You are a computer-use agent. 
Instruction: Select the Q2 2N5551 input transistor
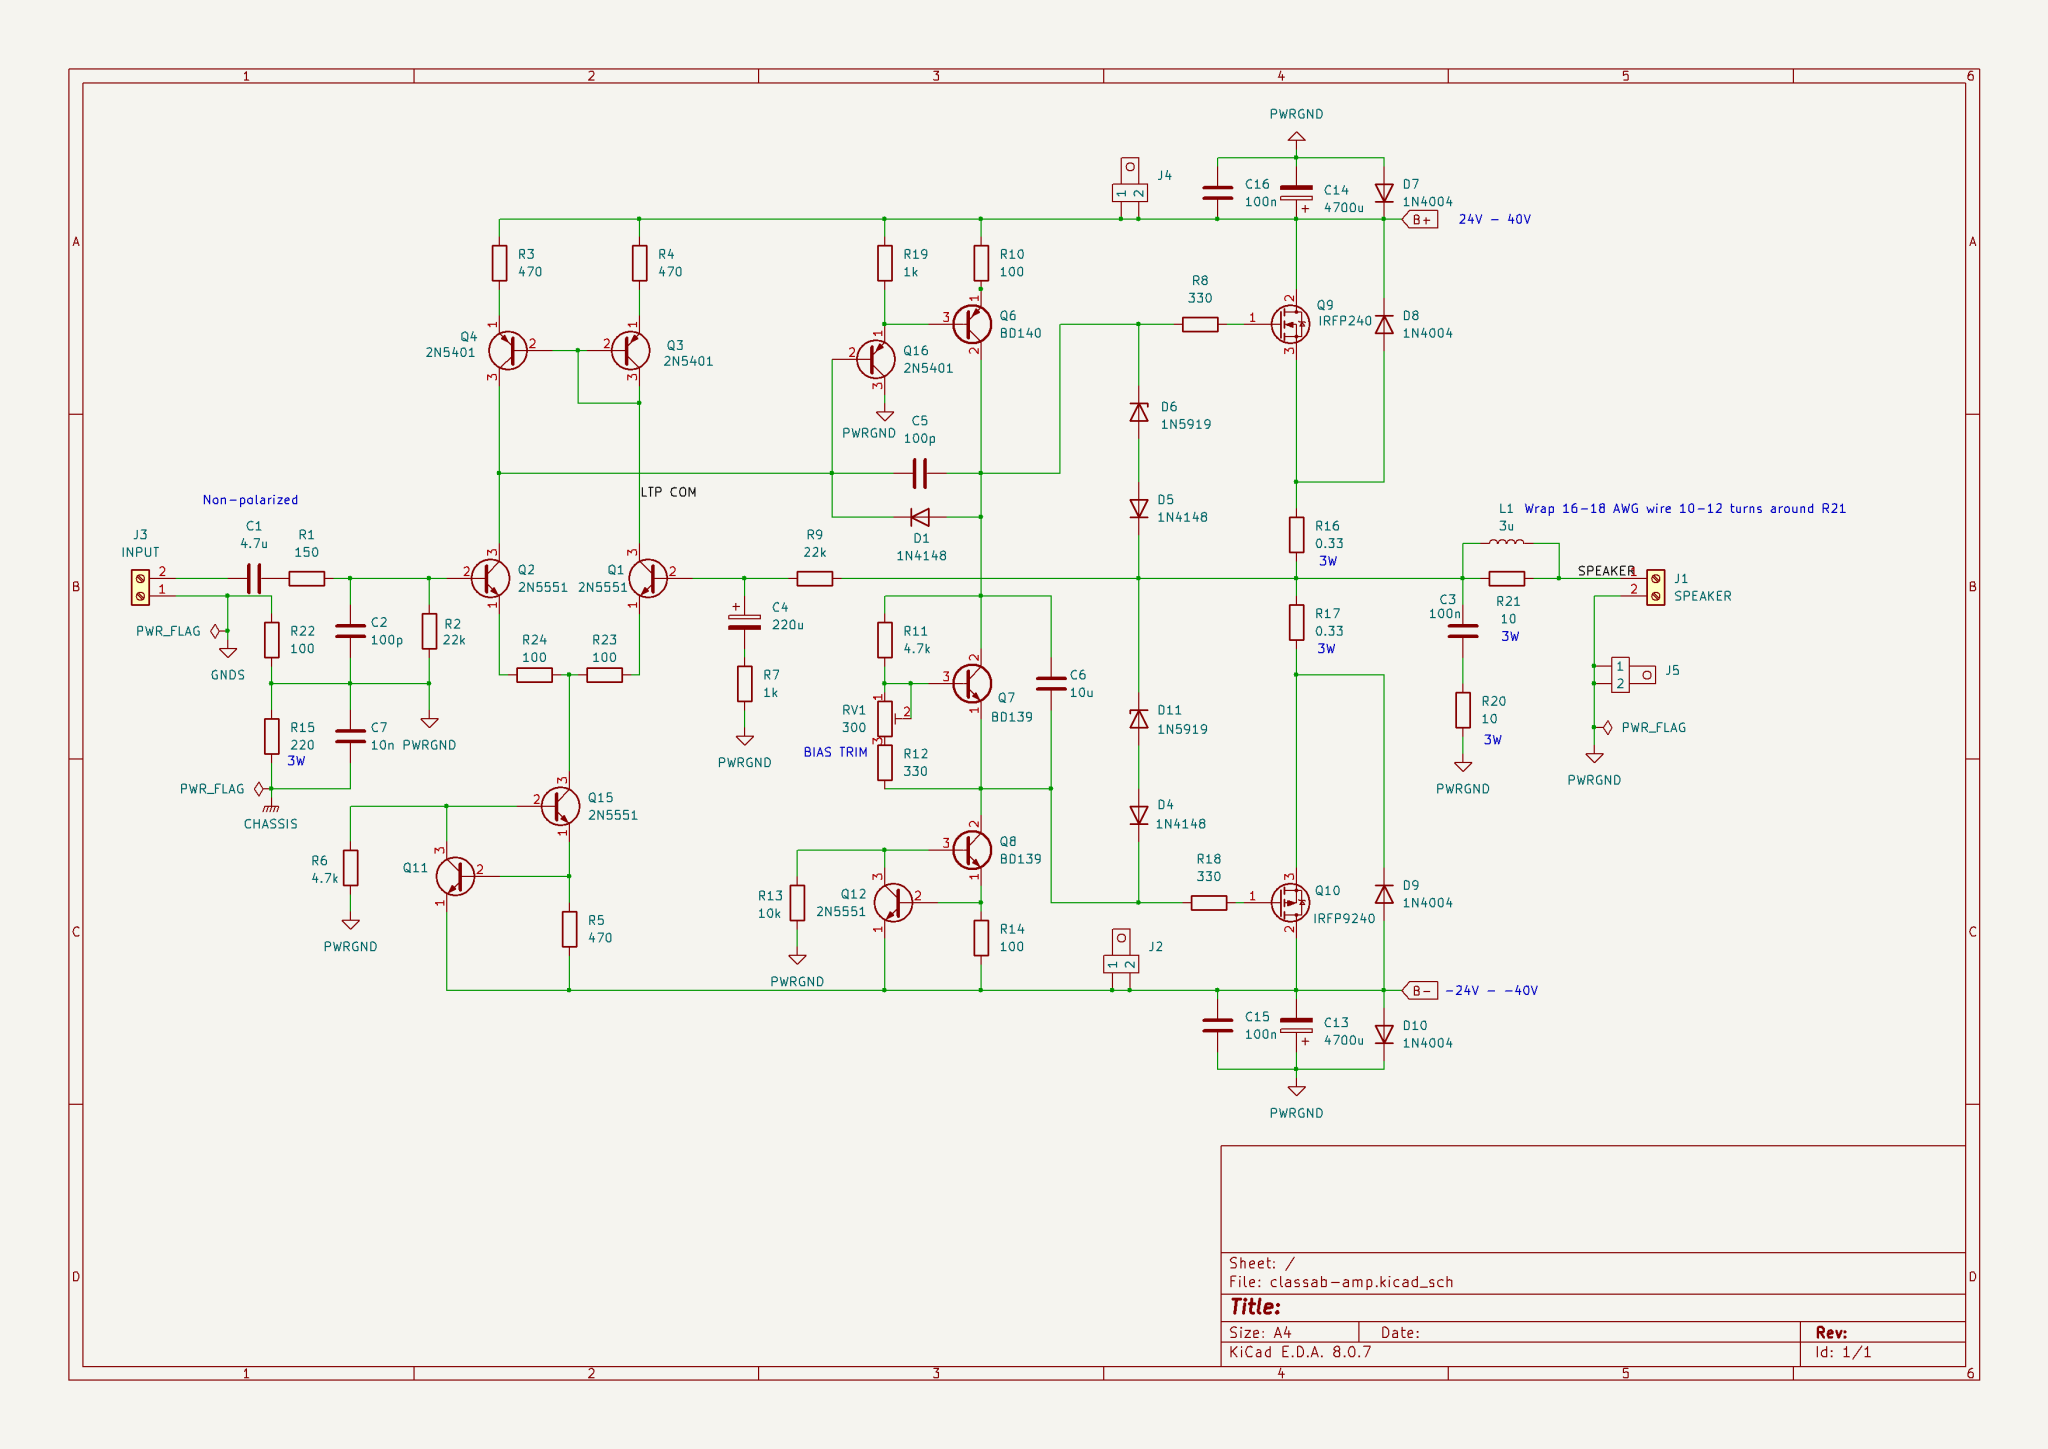tap(490, 578)
